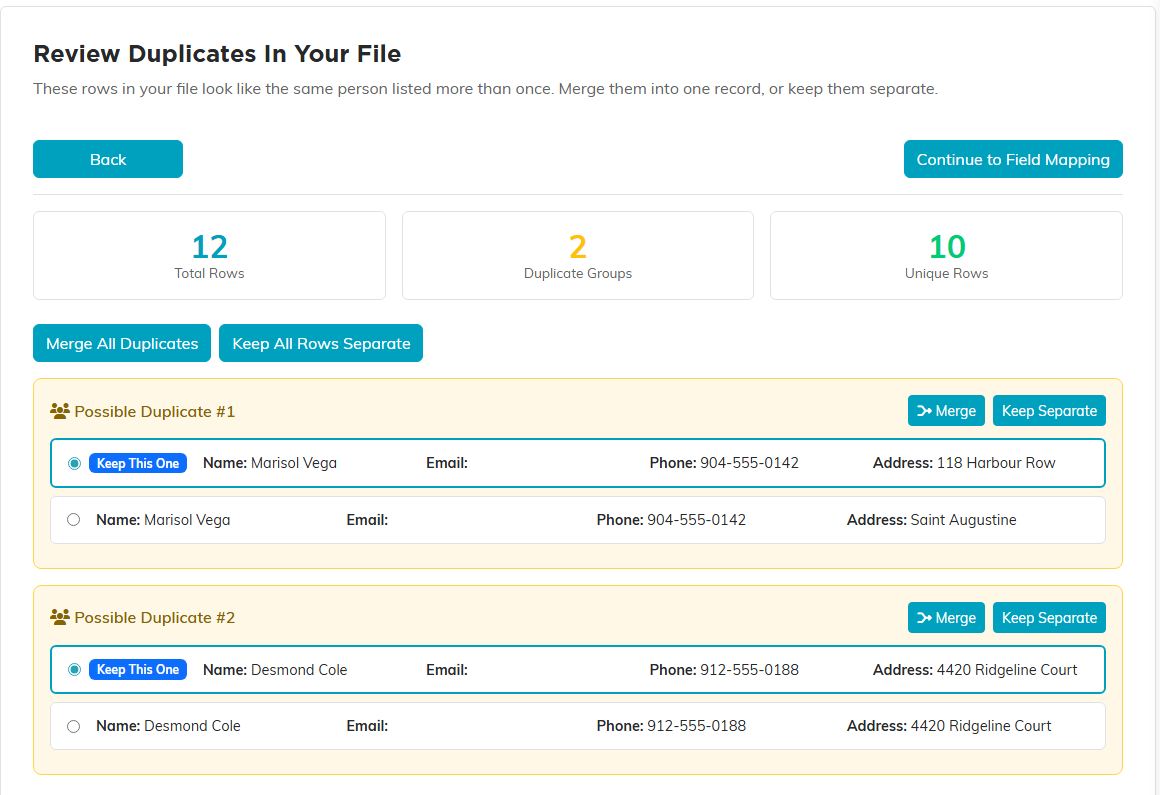Click the Back button
Viewport: 1160px width, 795px height.
[x=108, y=159]
